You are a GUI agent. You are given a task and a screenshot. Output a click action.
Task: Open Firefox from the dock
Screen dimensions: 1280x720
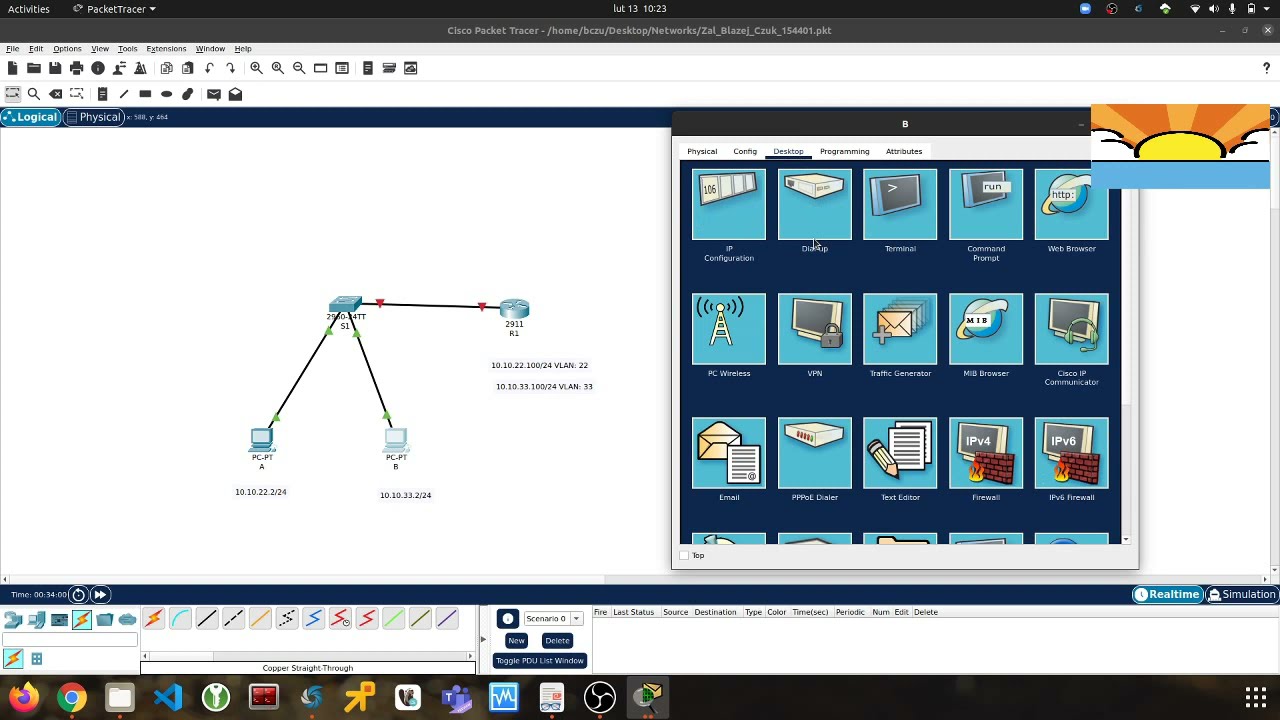[24, 697]
